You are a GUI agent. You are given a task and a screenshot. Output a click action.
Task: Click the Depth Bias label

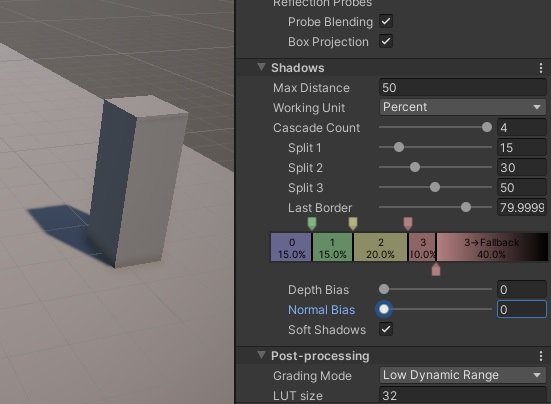[x=318, y=290]
